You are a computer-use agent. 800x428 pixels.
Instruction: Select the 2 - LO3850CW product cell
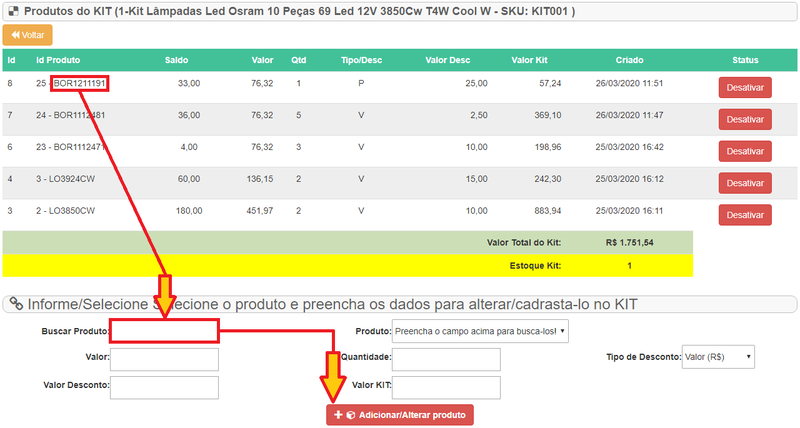65,211
